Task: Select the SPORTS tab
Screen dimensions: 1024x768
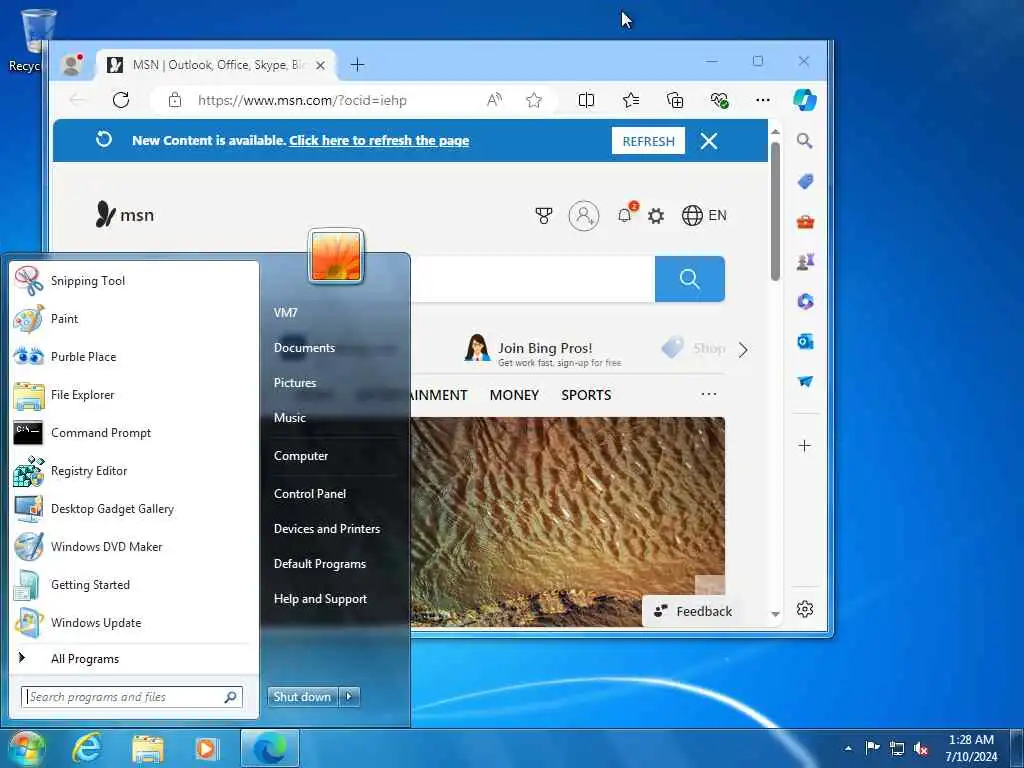Action: (586, 395)
